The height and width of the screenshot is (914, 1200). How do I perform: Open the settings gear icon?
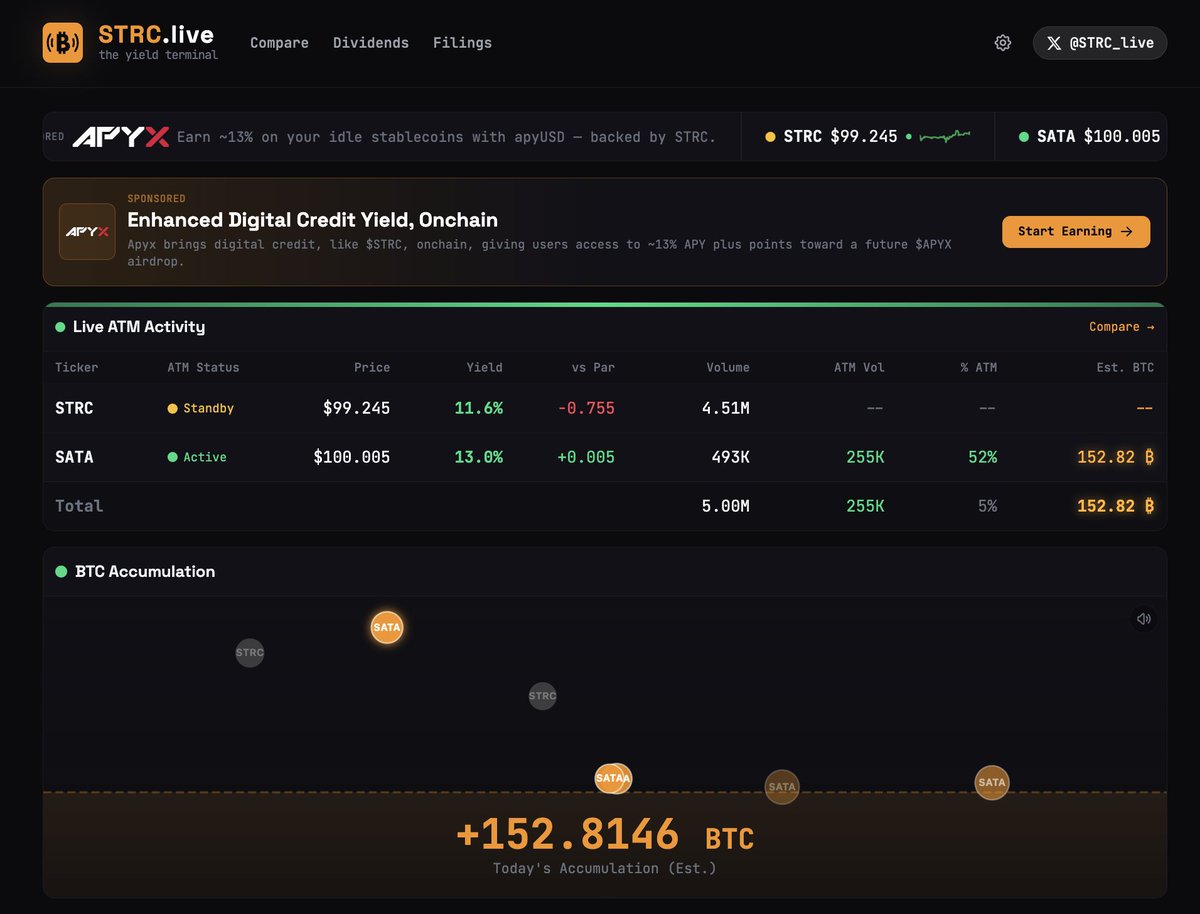(1003, 43)
